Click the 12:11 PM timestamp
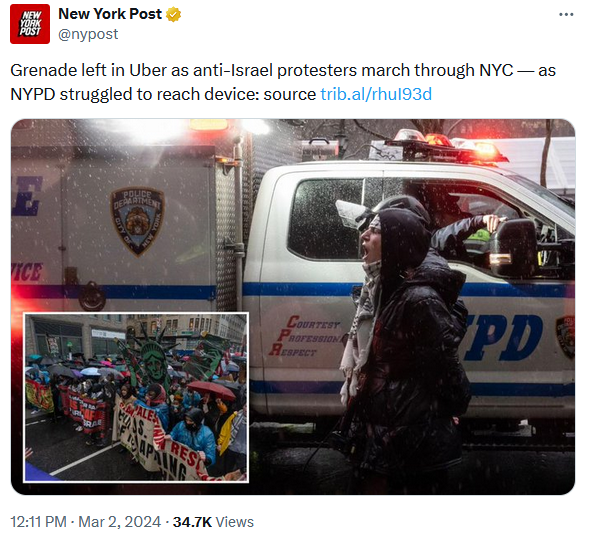Screen dimensions: 589x543 (38, 522)
